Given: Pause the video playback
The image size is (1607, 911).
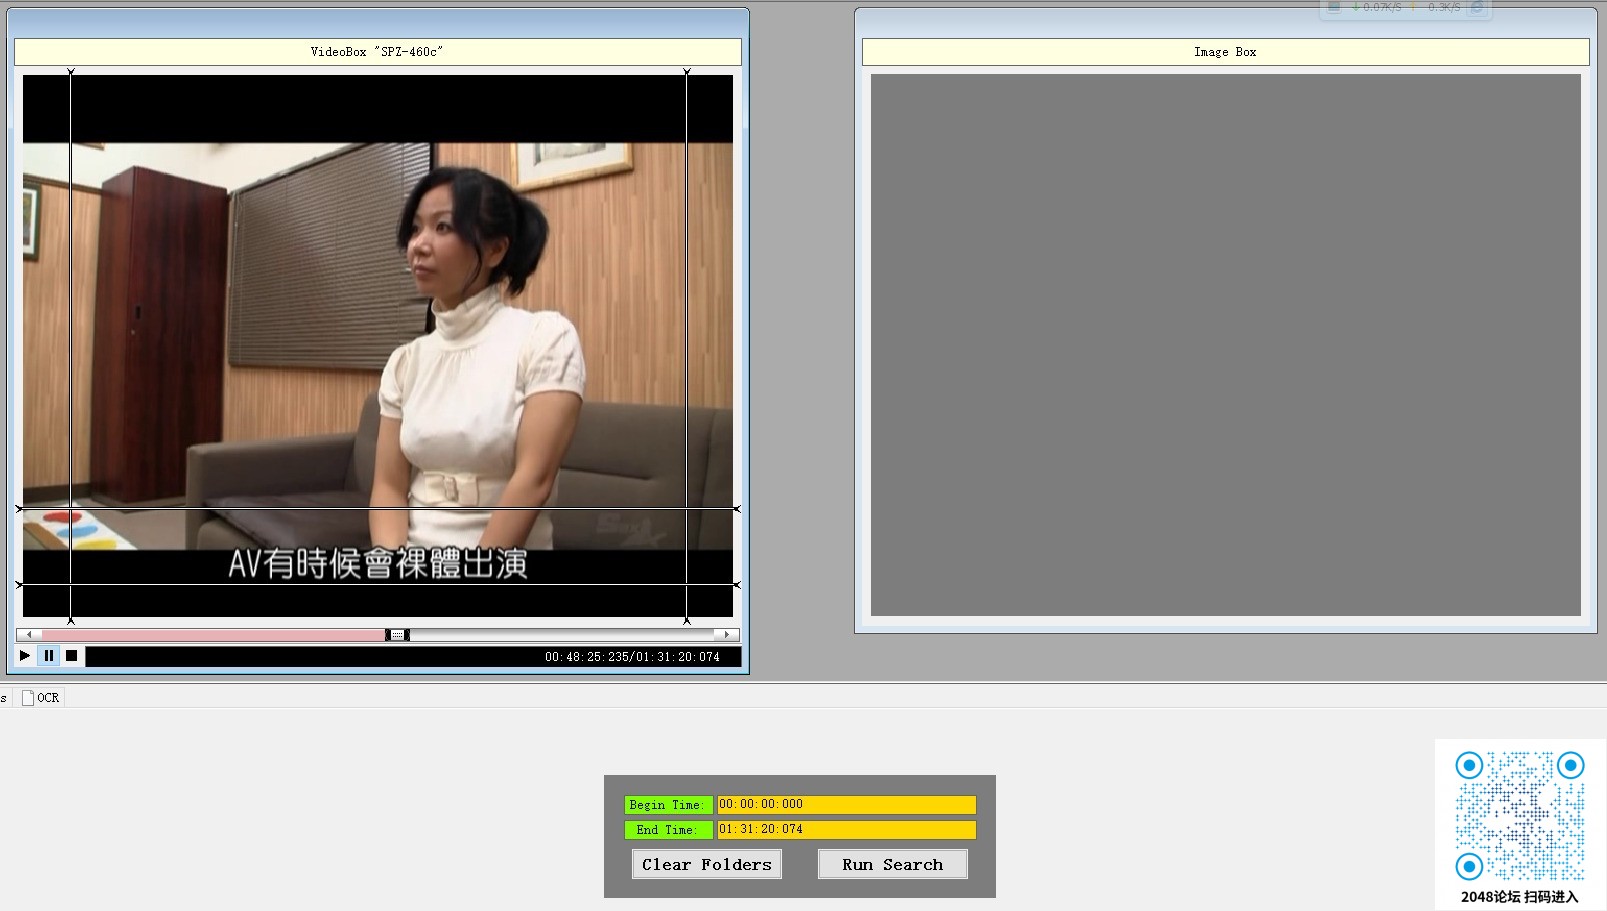Looking at the screenshot, I should [x=49, y=656].
